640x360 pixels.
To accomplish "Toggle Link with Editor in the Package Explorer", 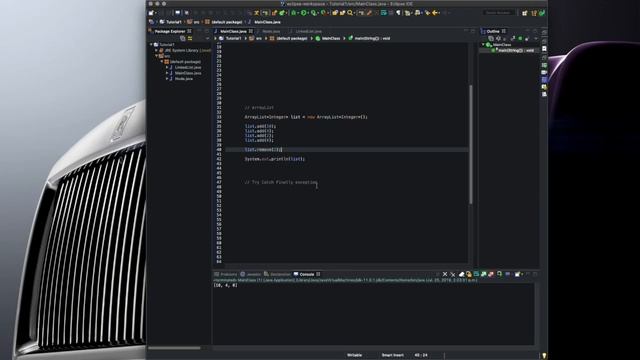I will pyautogui.click(x=190, y=38).
